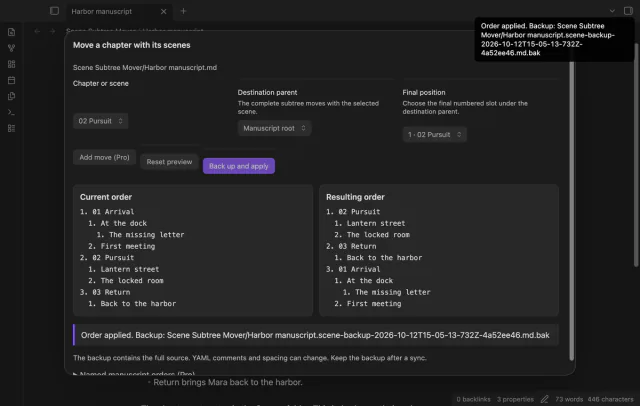Click the 'The backup contains the full source' note

coord(249,358)
